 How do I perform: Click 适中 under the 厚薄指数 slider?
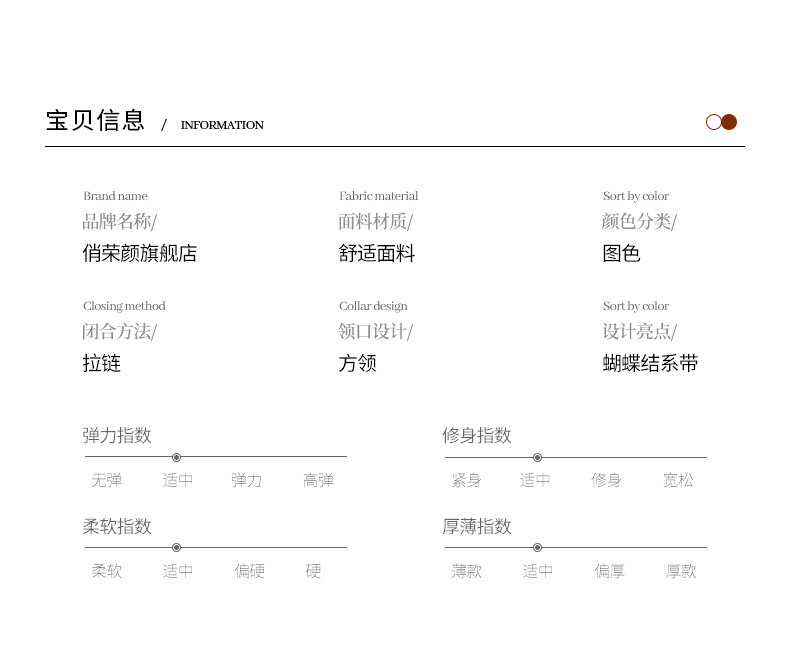click(538, 571)
